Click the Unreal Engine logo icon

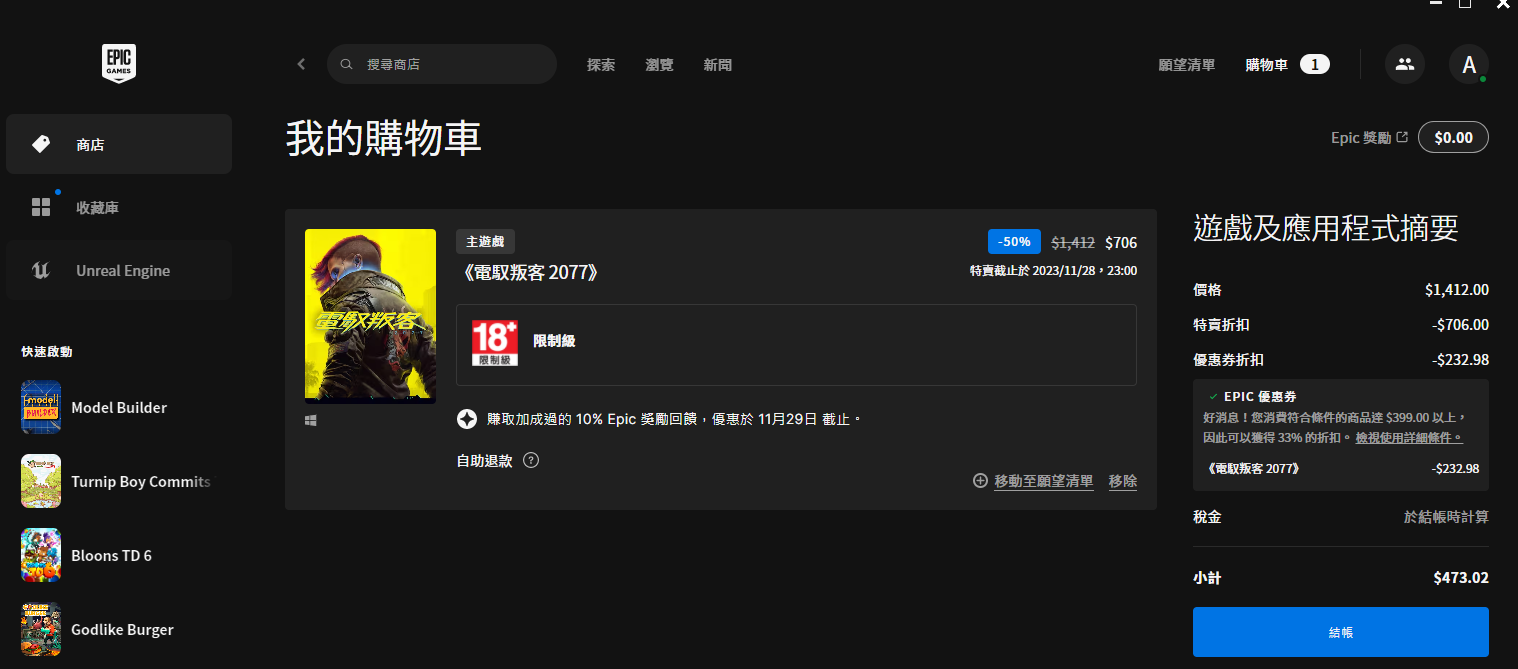click(x=41, y=270)
